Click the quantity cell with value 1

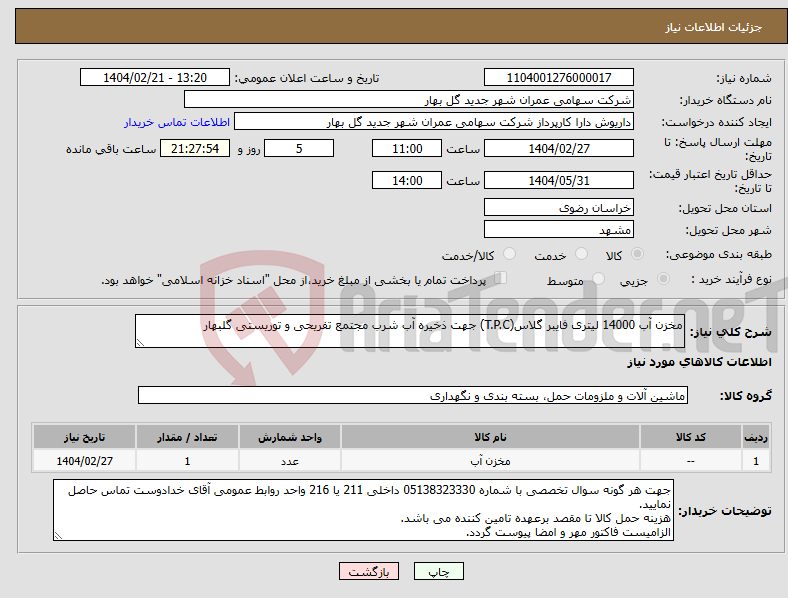click(187, 461)
